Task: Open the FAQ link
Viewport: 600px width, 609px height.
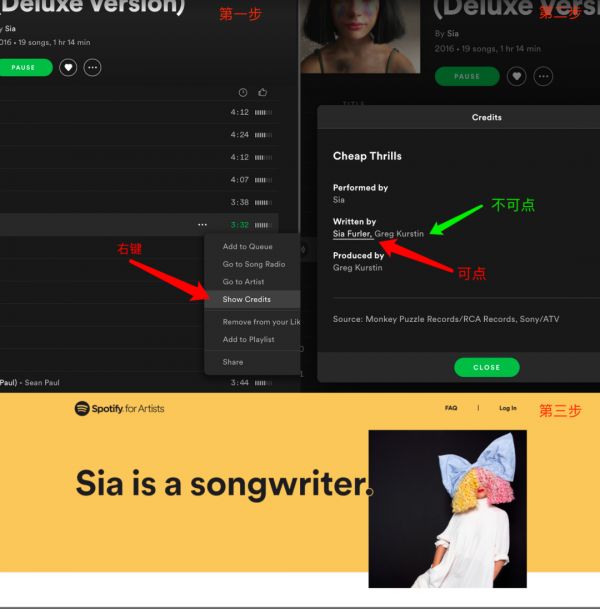Action: coord(451,408)
